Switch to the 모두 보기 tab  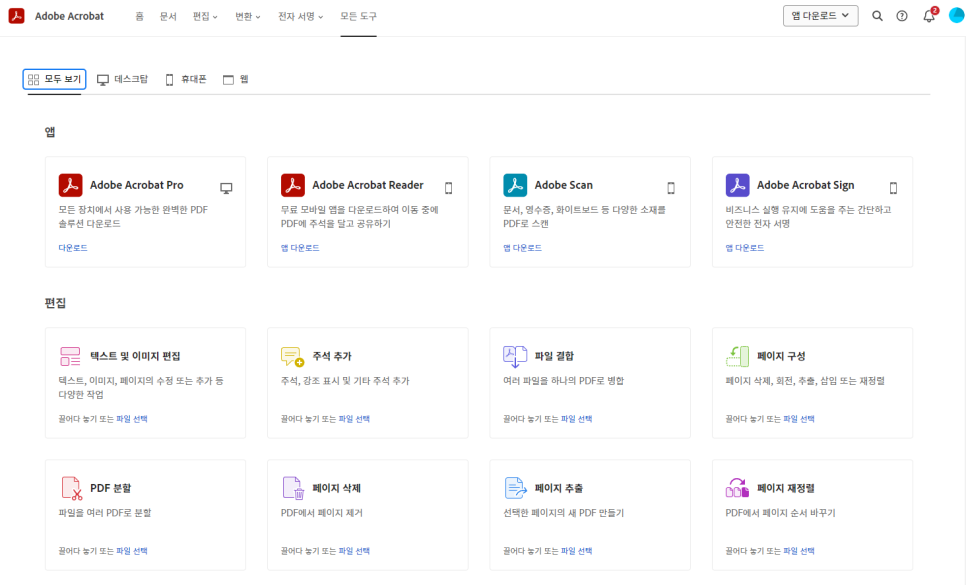click(54, 79)
